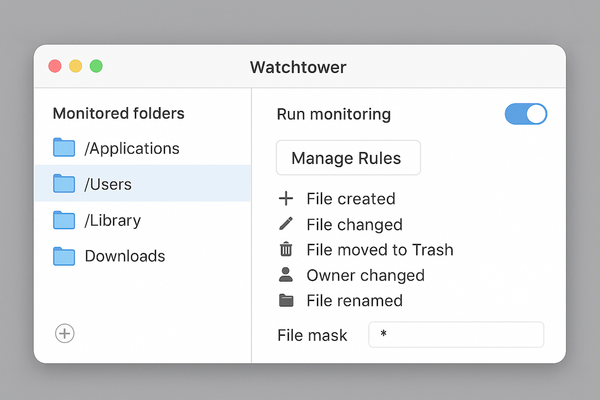Click the dark folder icon for File renamed
The width and height of the screenshot is (600, 400).
[x=286, y=300]
